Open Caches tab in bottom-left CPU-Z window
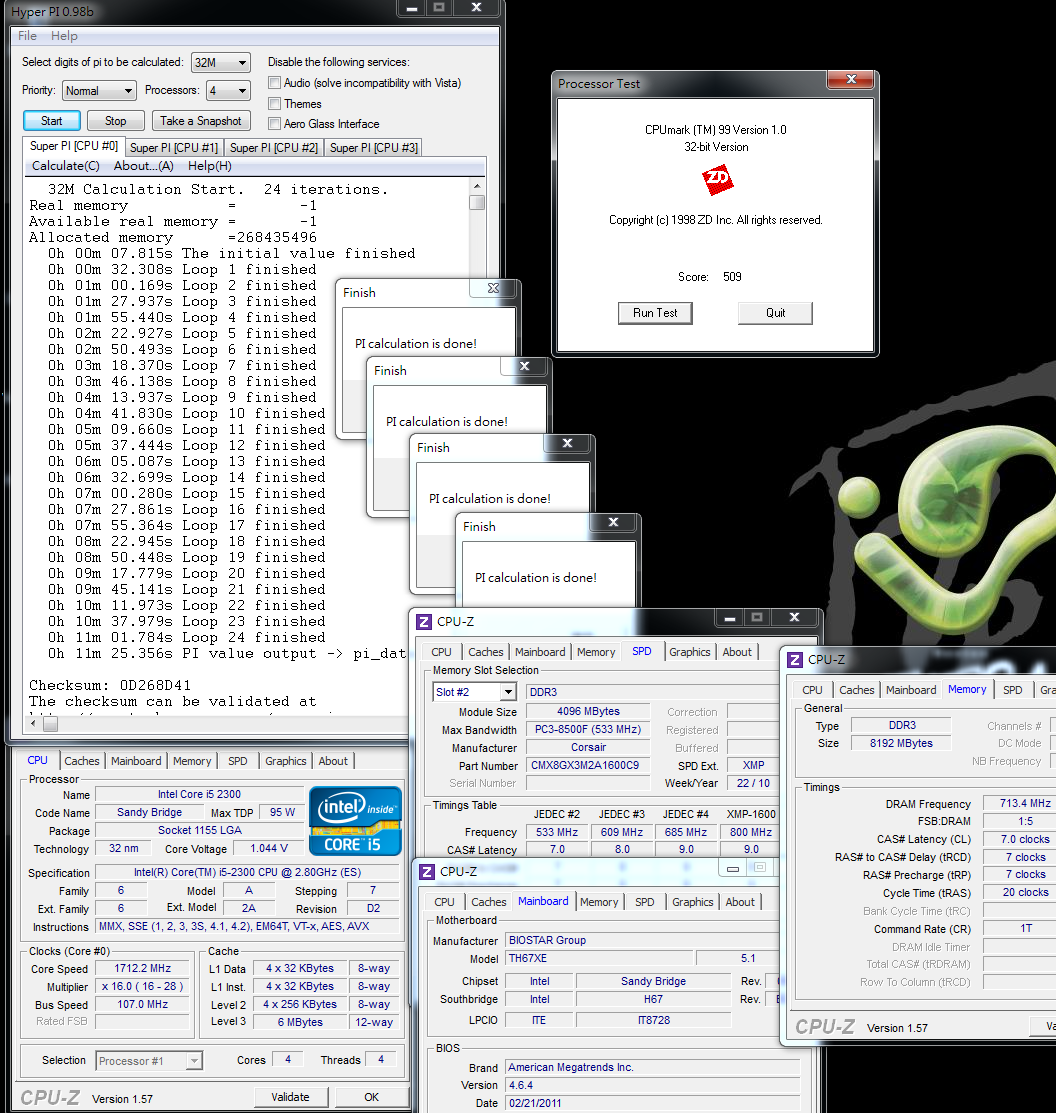 (x=82, y=761)
